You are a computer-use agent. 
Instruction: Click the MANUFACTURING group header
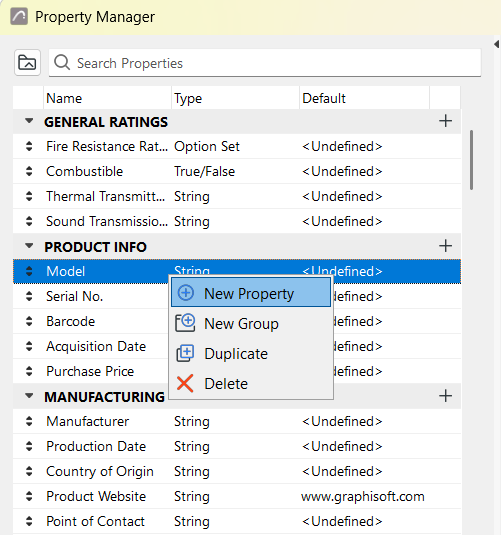coord(237,396)
